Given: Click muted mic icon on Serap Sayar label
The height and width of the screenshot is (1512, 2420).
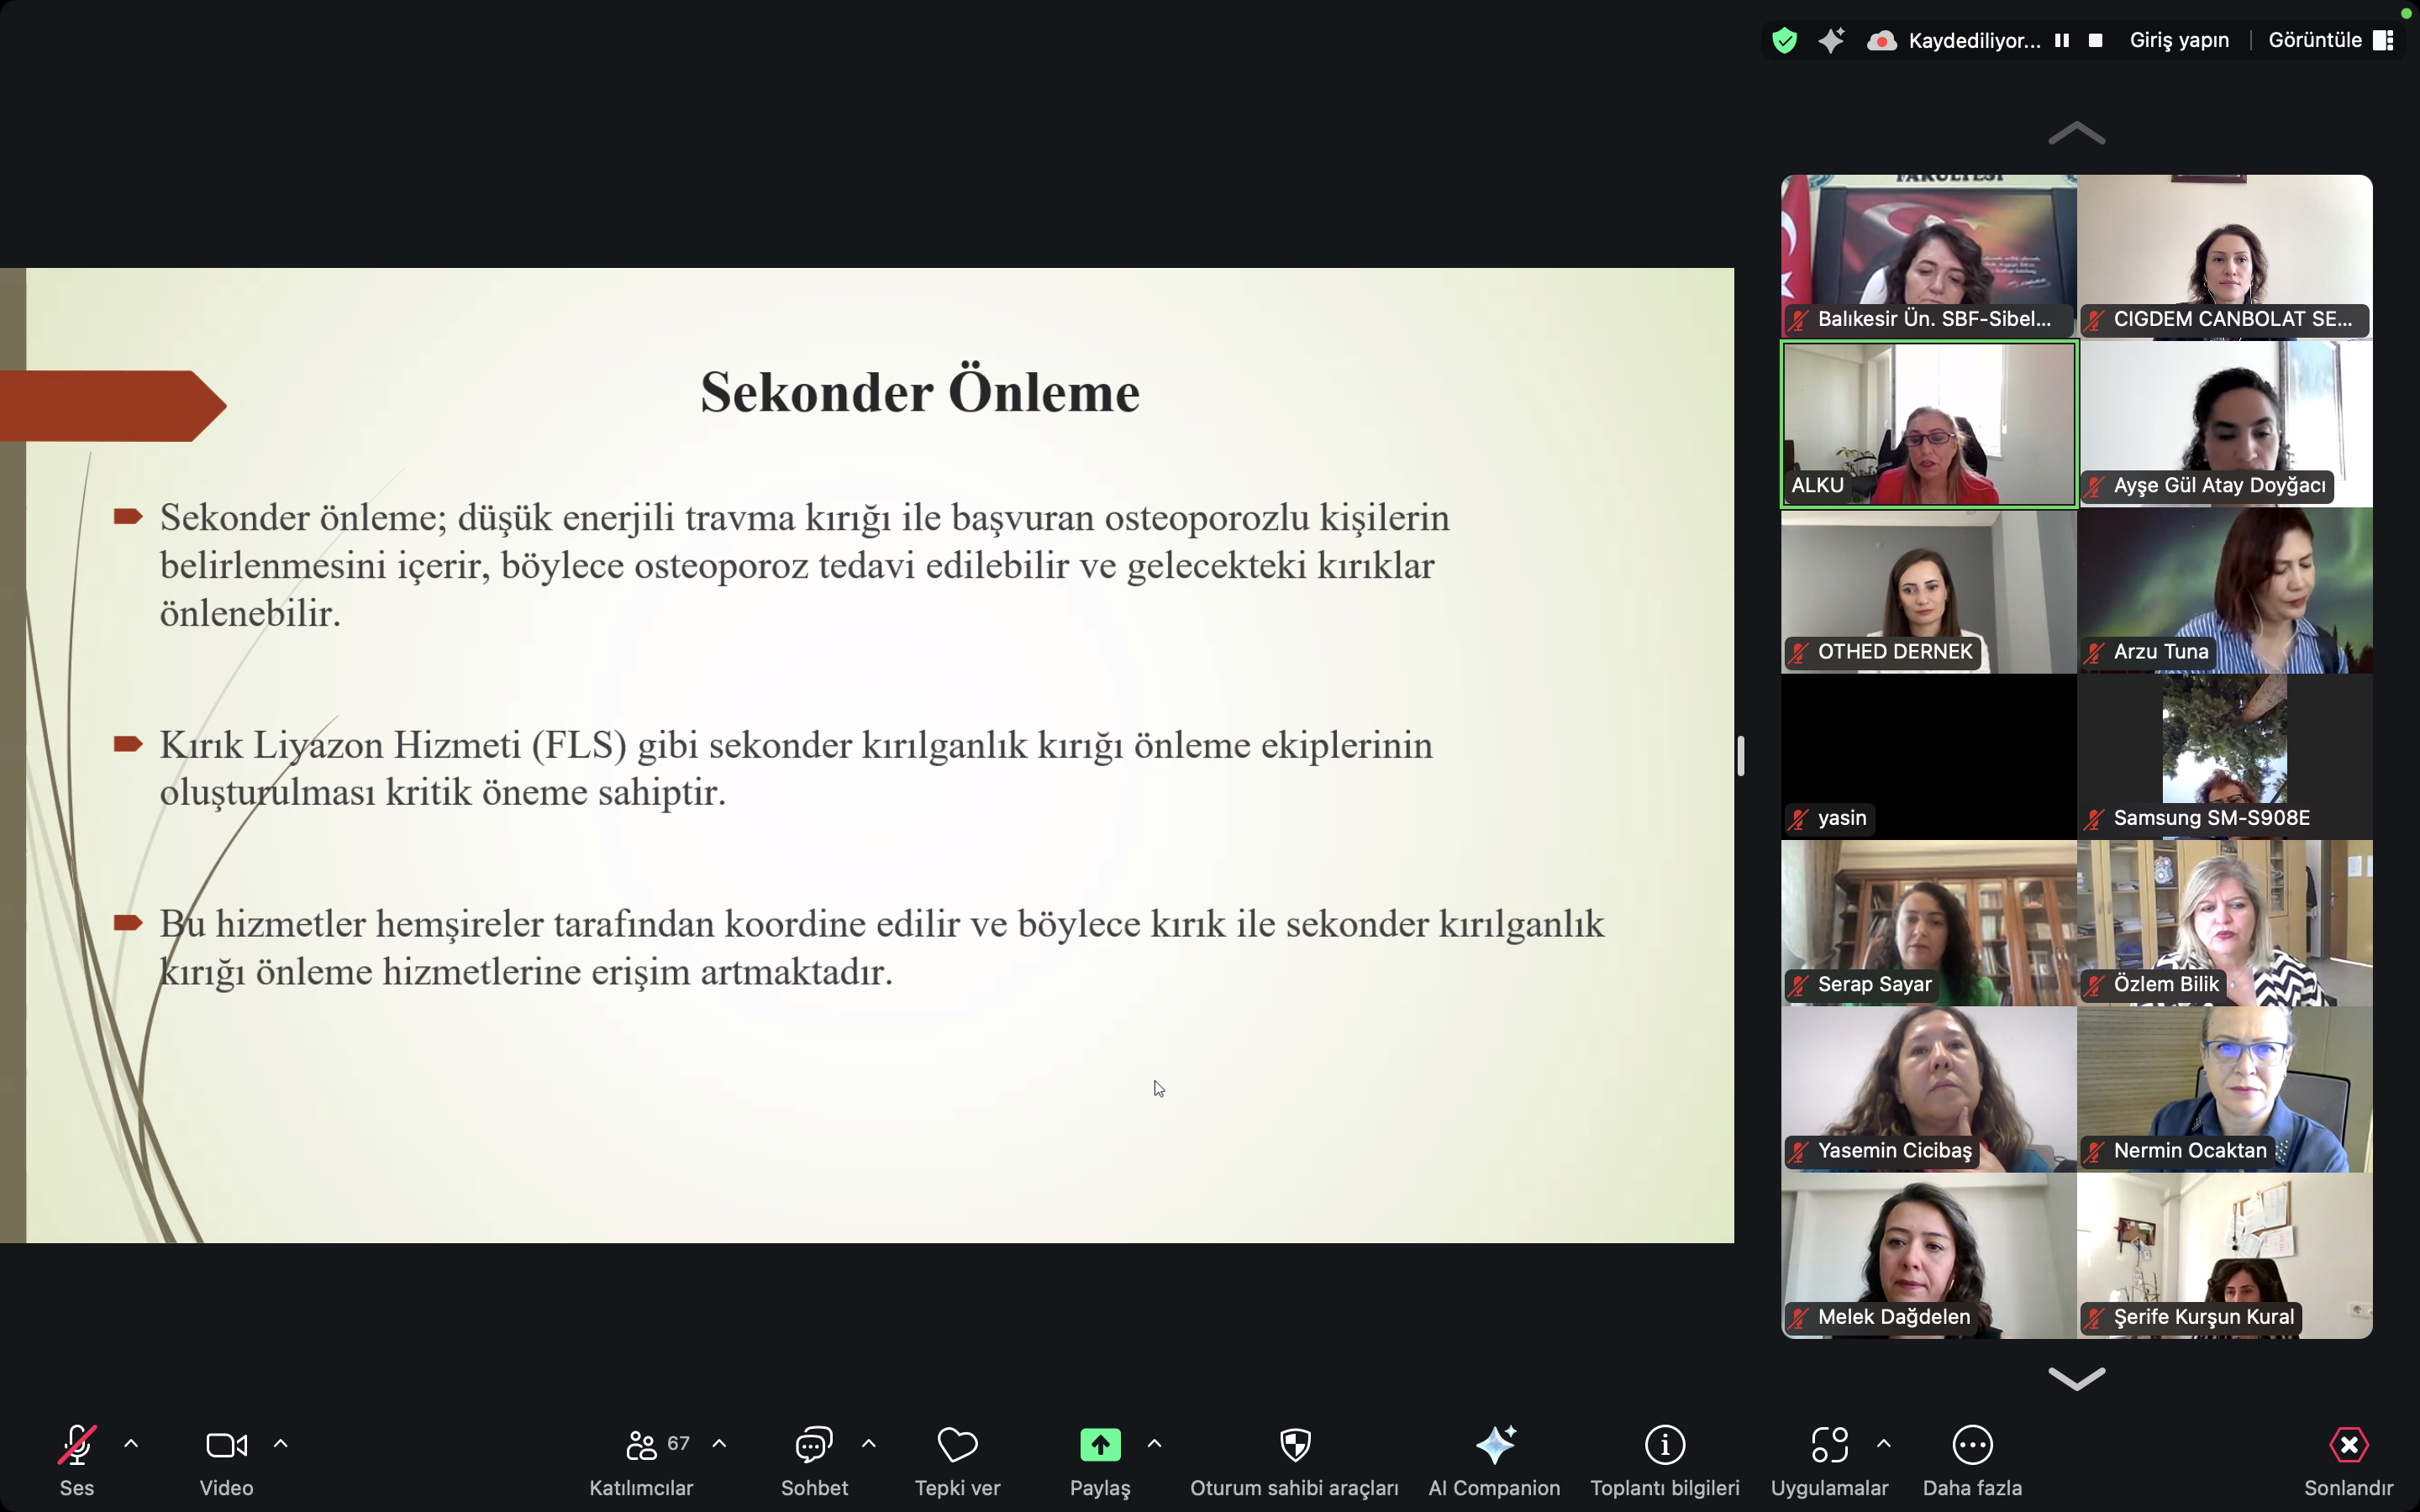Looking at the screenshot, I should click(x=1799, y=985).
